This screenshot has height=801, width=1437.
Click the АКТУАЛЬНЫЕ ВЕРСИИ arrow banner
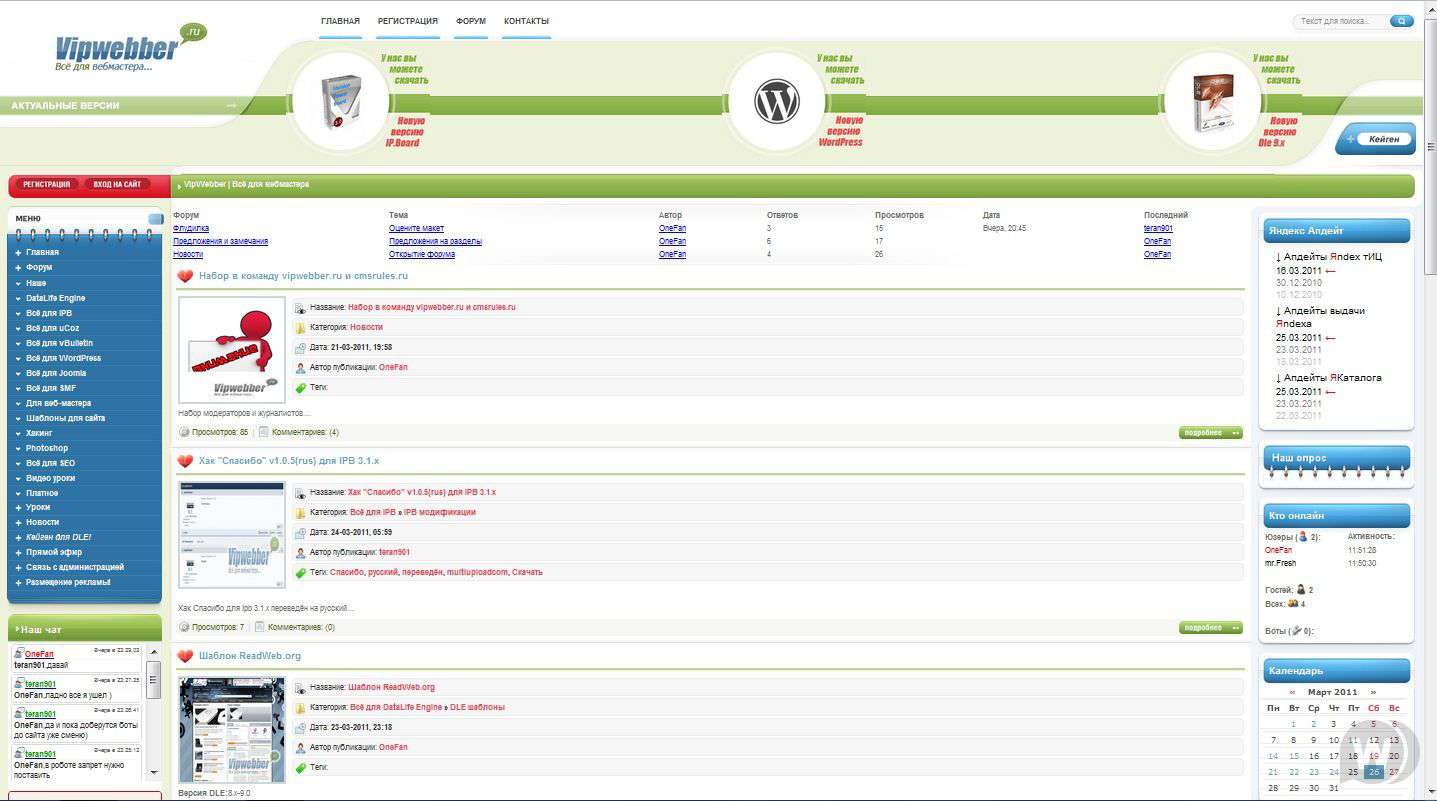coord(120,105)
